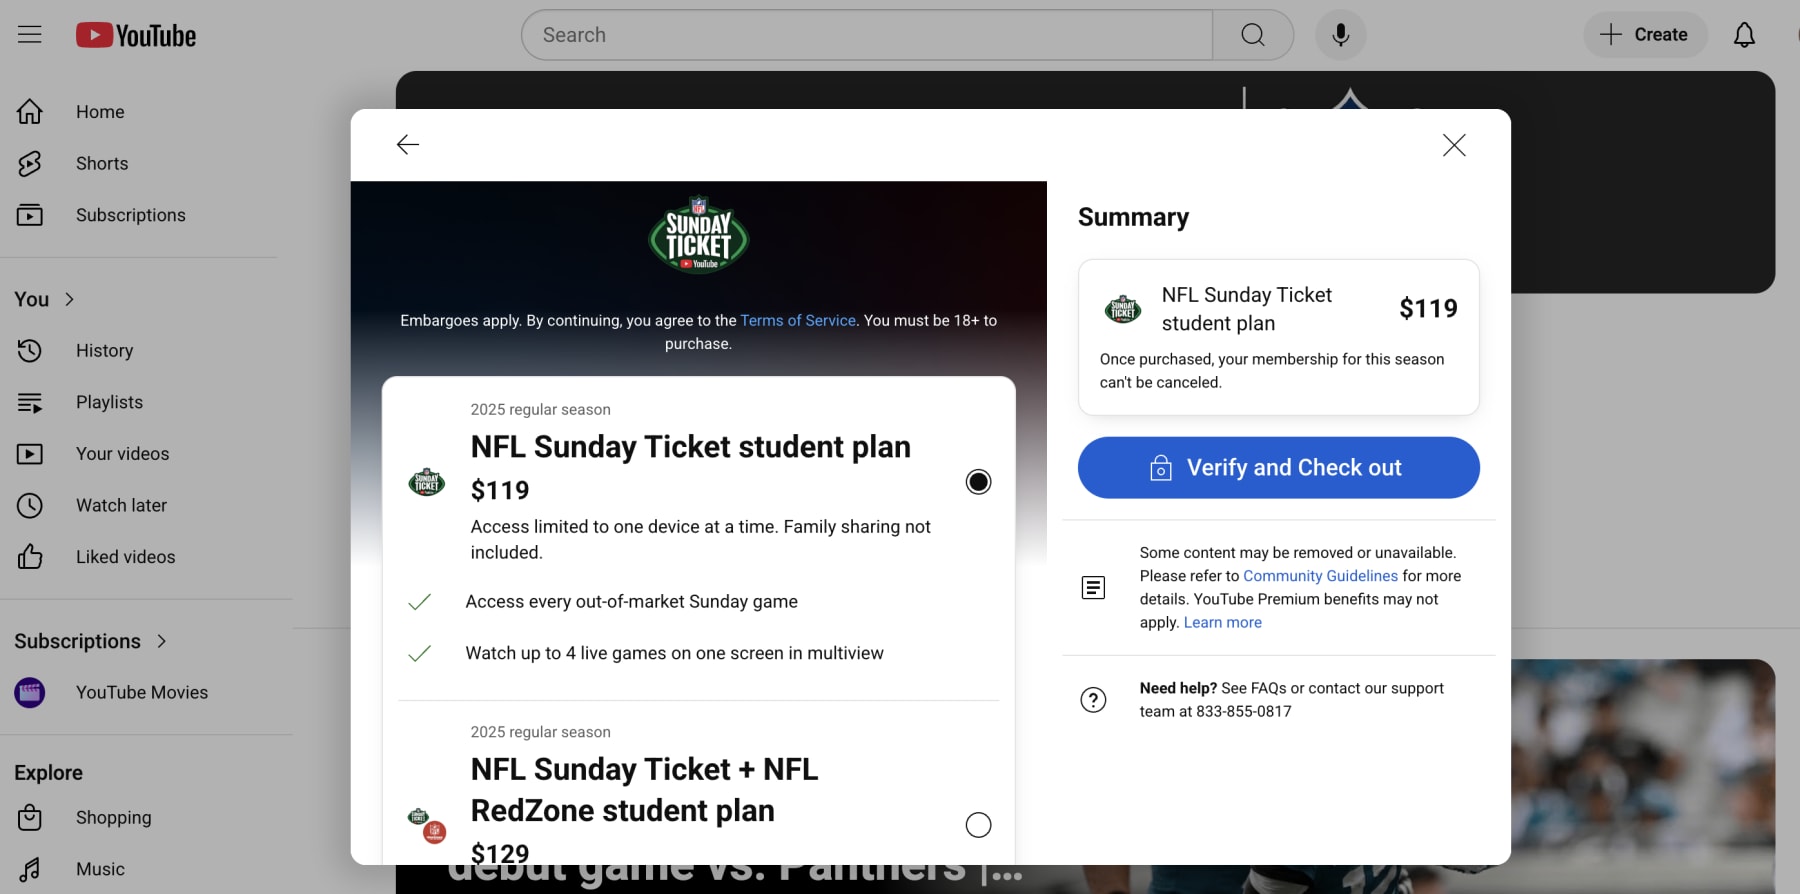Click the Shopping bag icon
1800x894 pixels.
30,818
